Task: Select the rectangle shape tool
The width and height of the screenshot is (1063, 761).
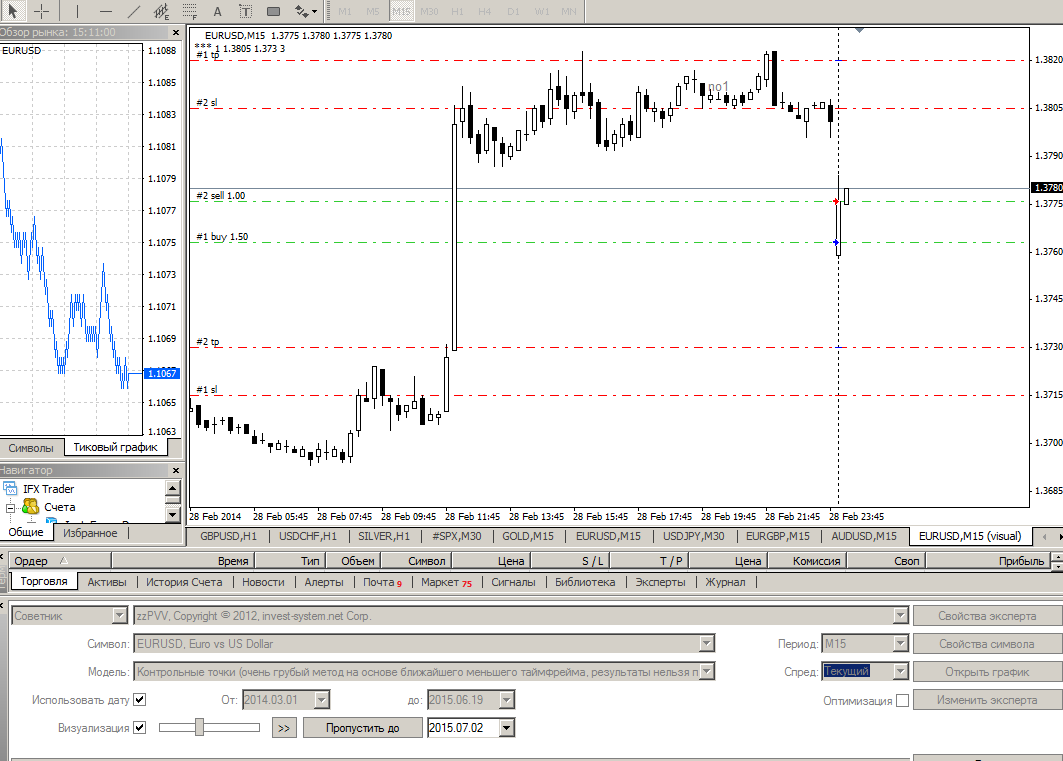Action: (x=273, y=11)
